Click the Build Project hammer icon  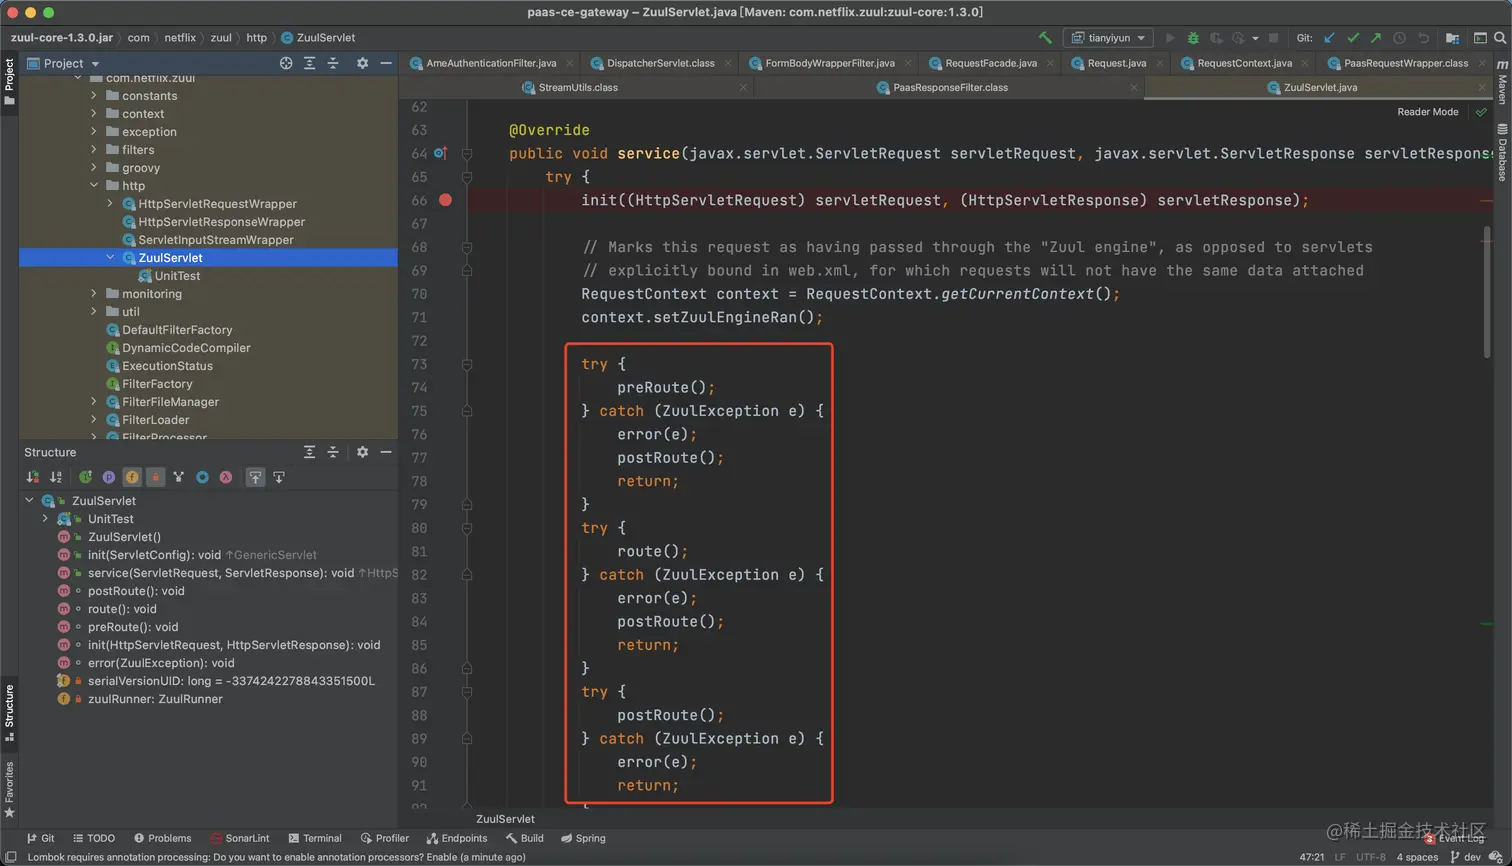click(x=1045, y=38)
